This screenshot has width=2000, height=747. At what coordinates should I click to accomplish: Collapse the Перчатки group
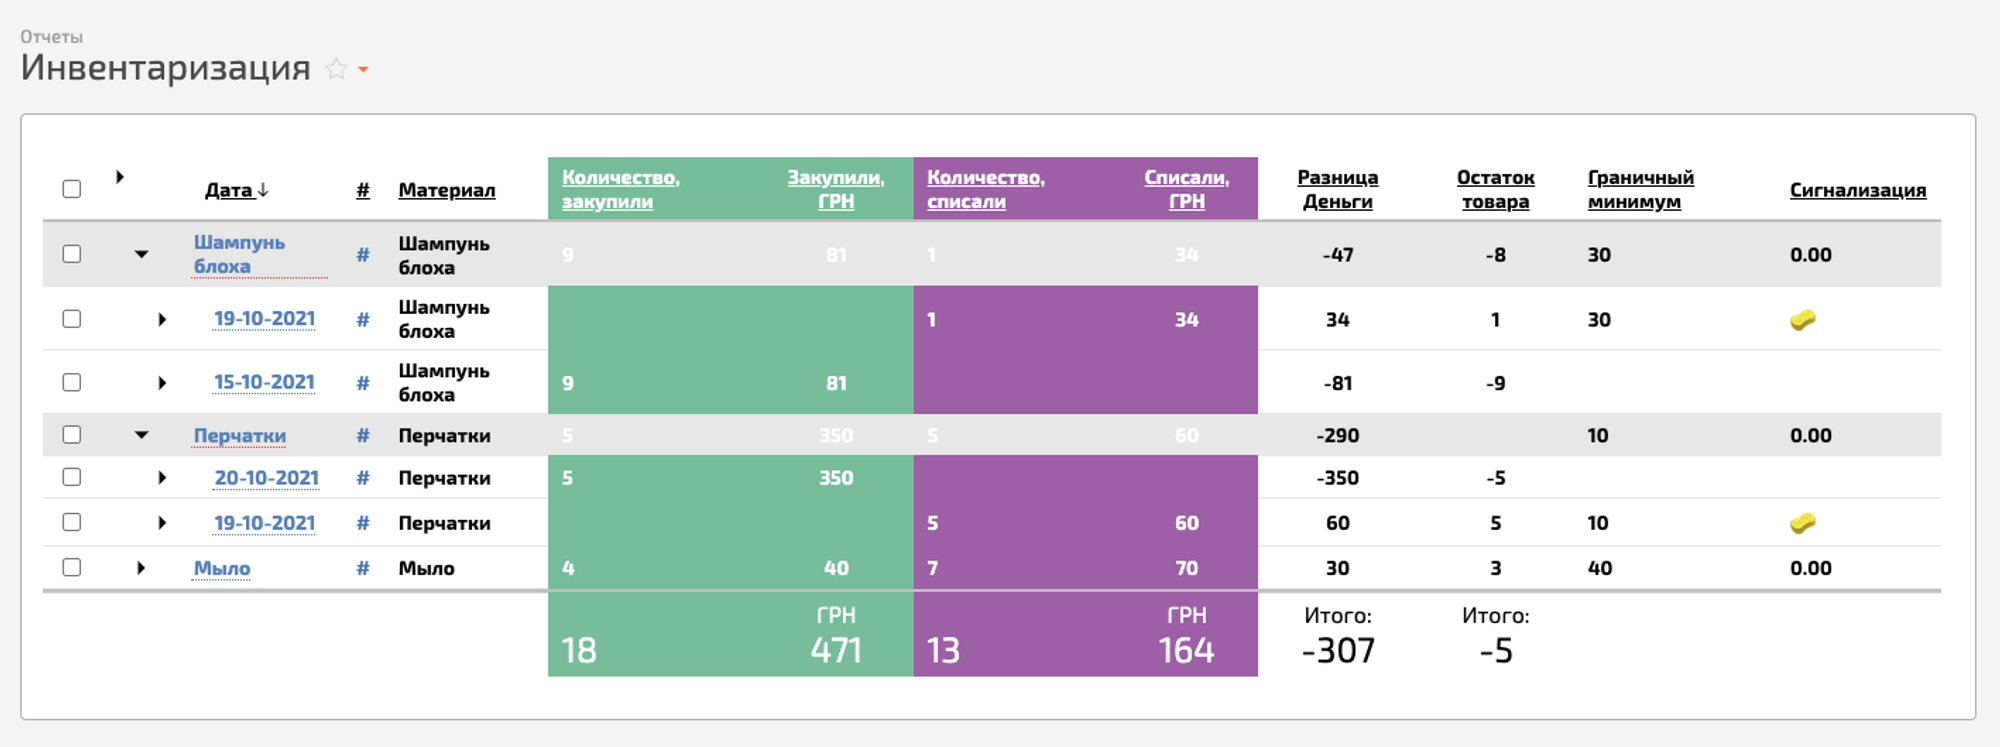(142, 435)
